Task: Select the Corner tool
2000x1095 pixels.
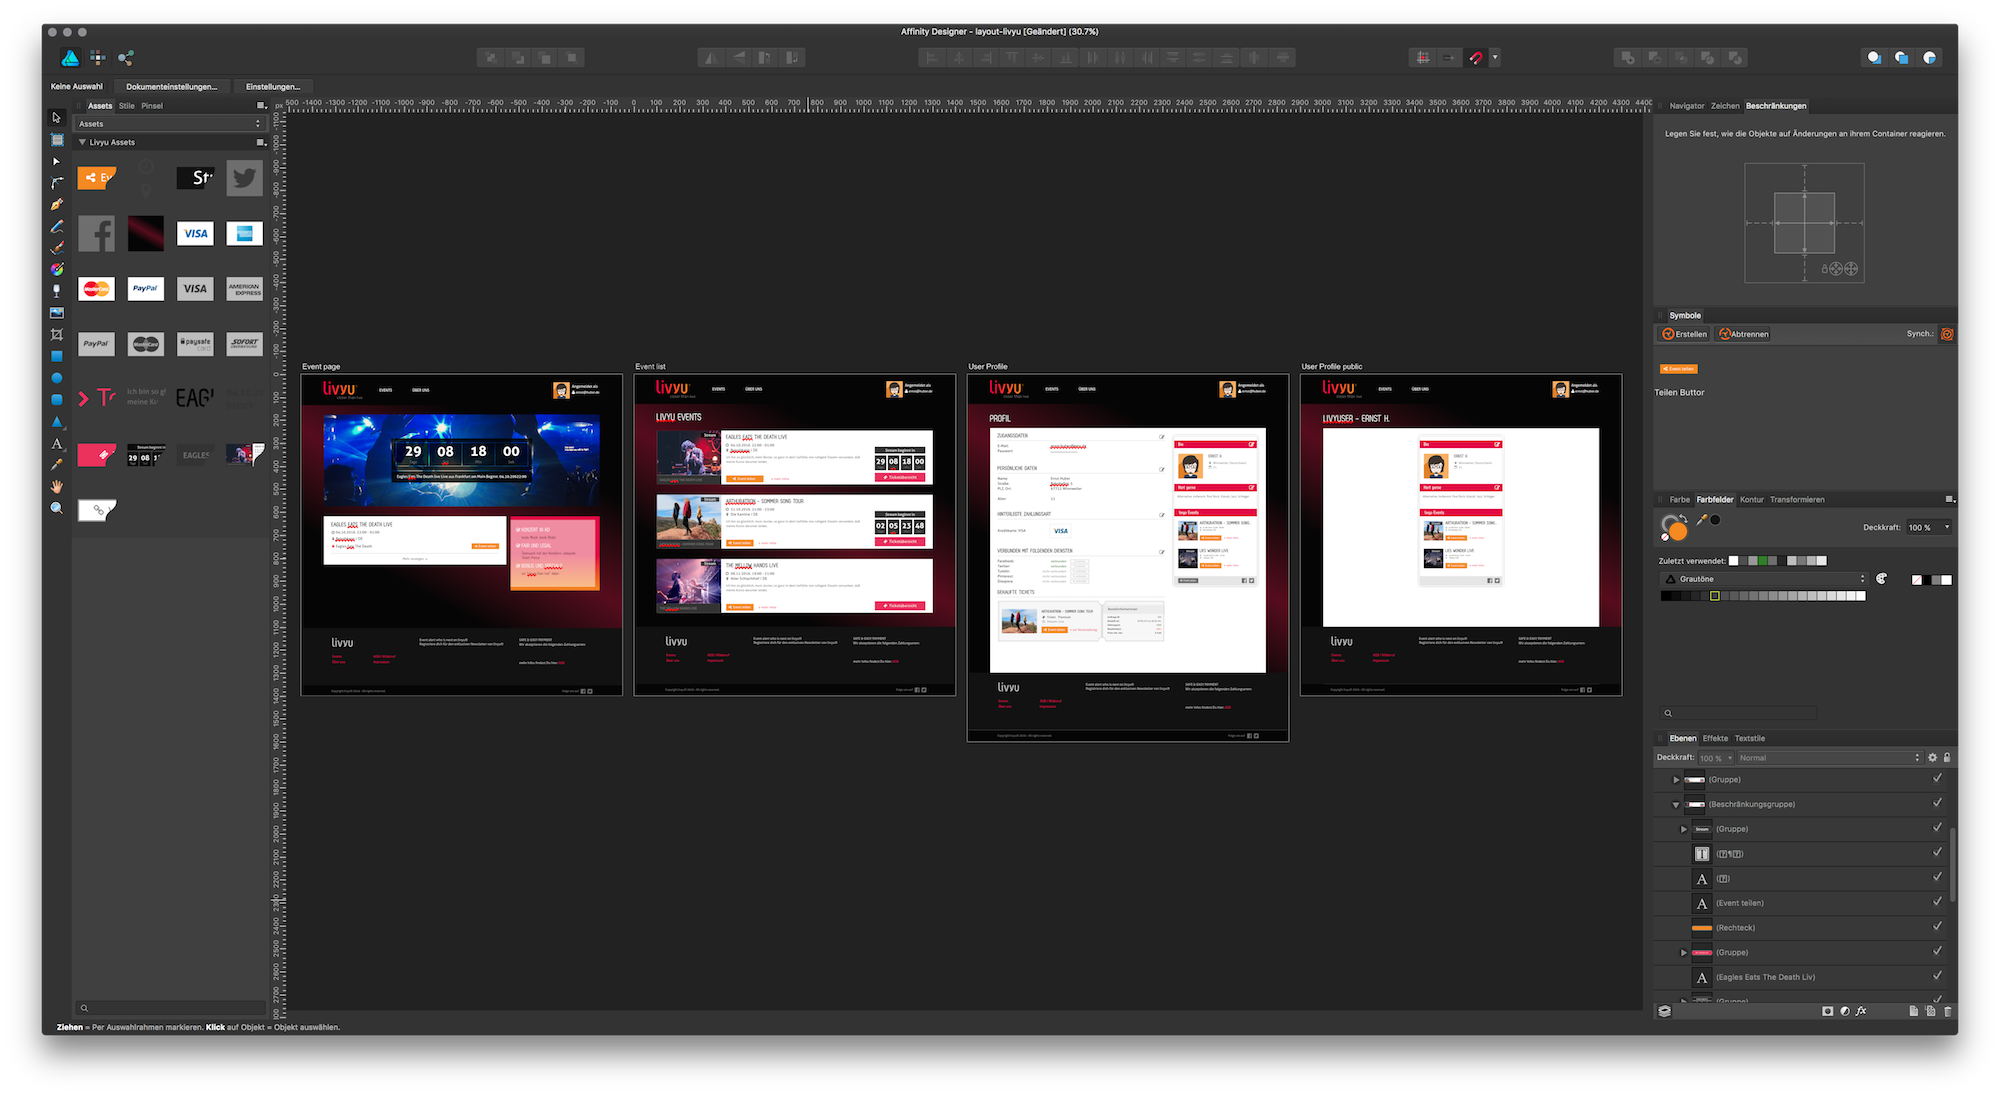Action: tap(57, 183)
